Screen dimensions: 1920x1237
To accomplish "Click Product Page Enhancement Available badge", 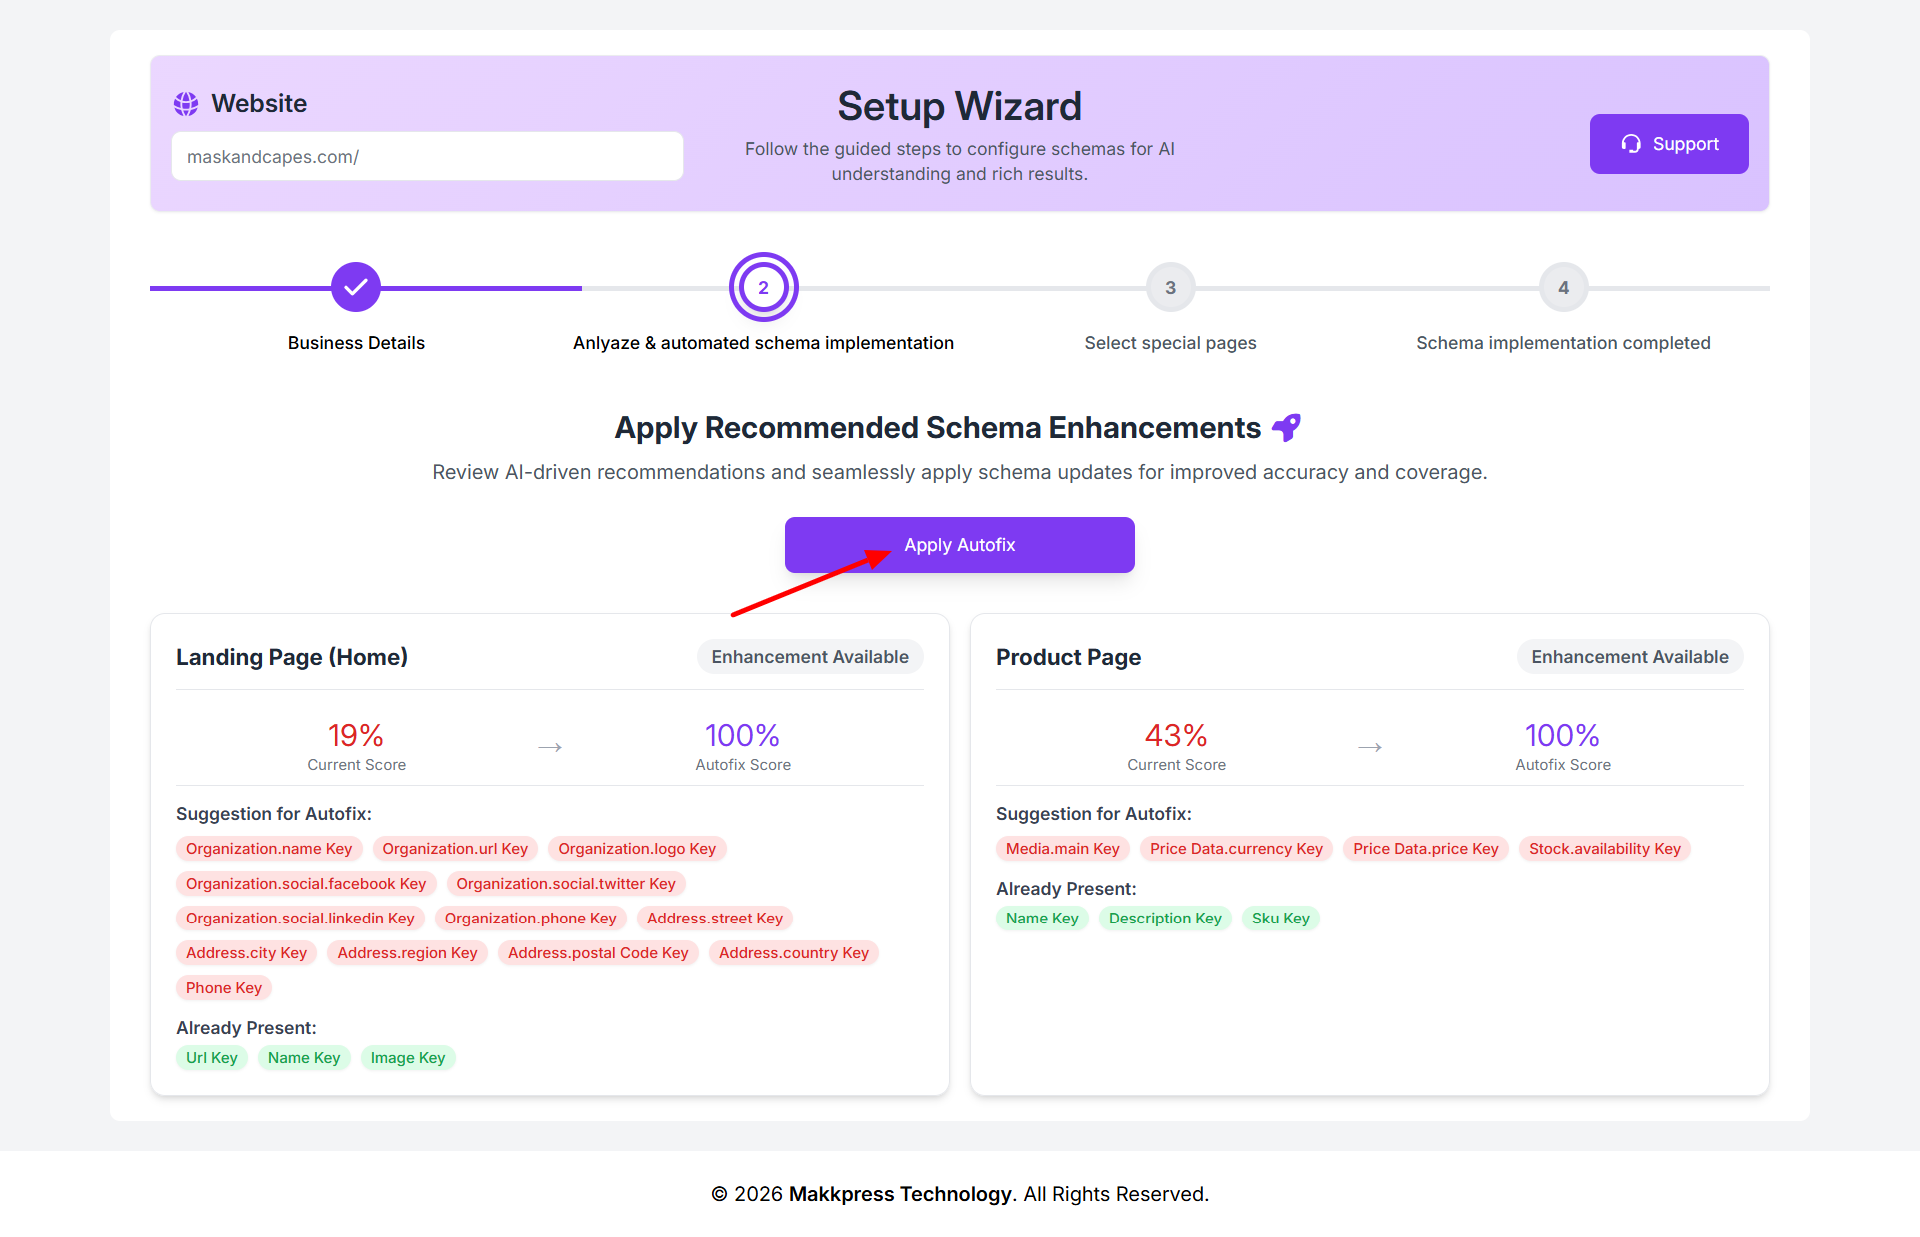I will pyautogui.click(x=1630, y=657).
